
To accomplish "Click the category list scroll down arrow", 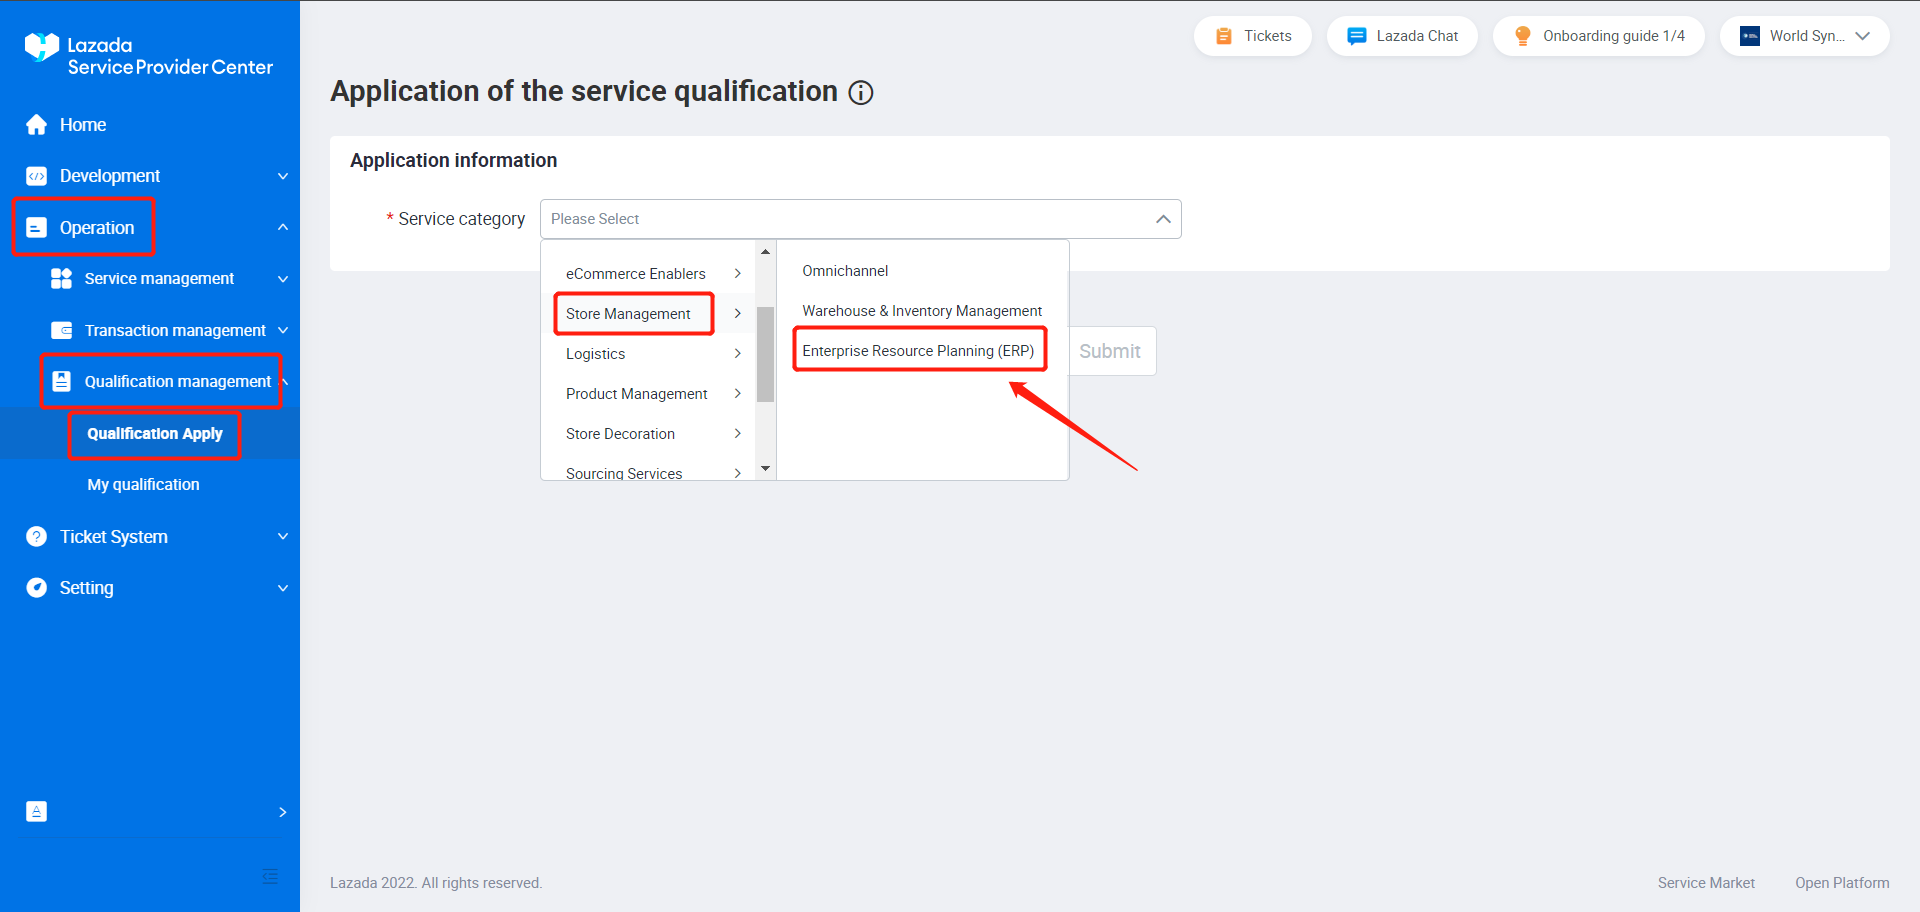I will coord(766,468).
